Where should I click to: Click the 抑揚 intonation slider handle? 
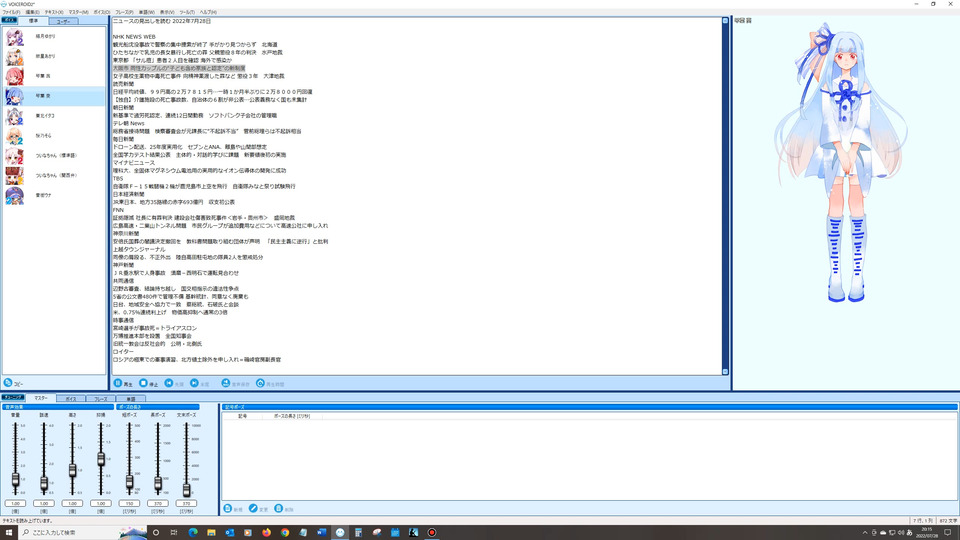(101, 459)
